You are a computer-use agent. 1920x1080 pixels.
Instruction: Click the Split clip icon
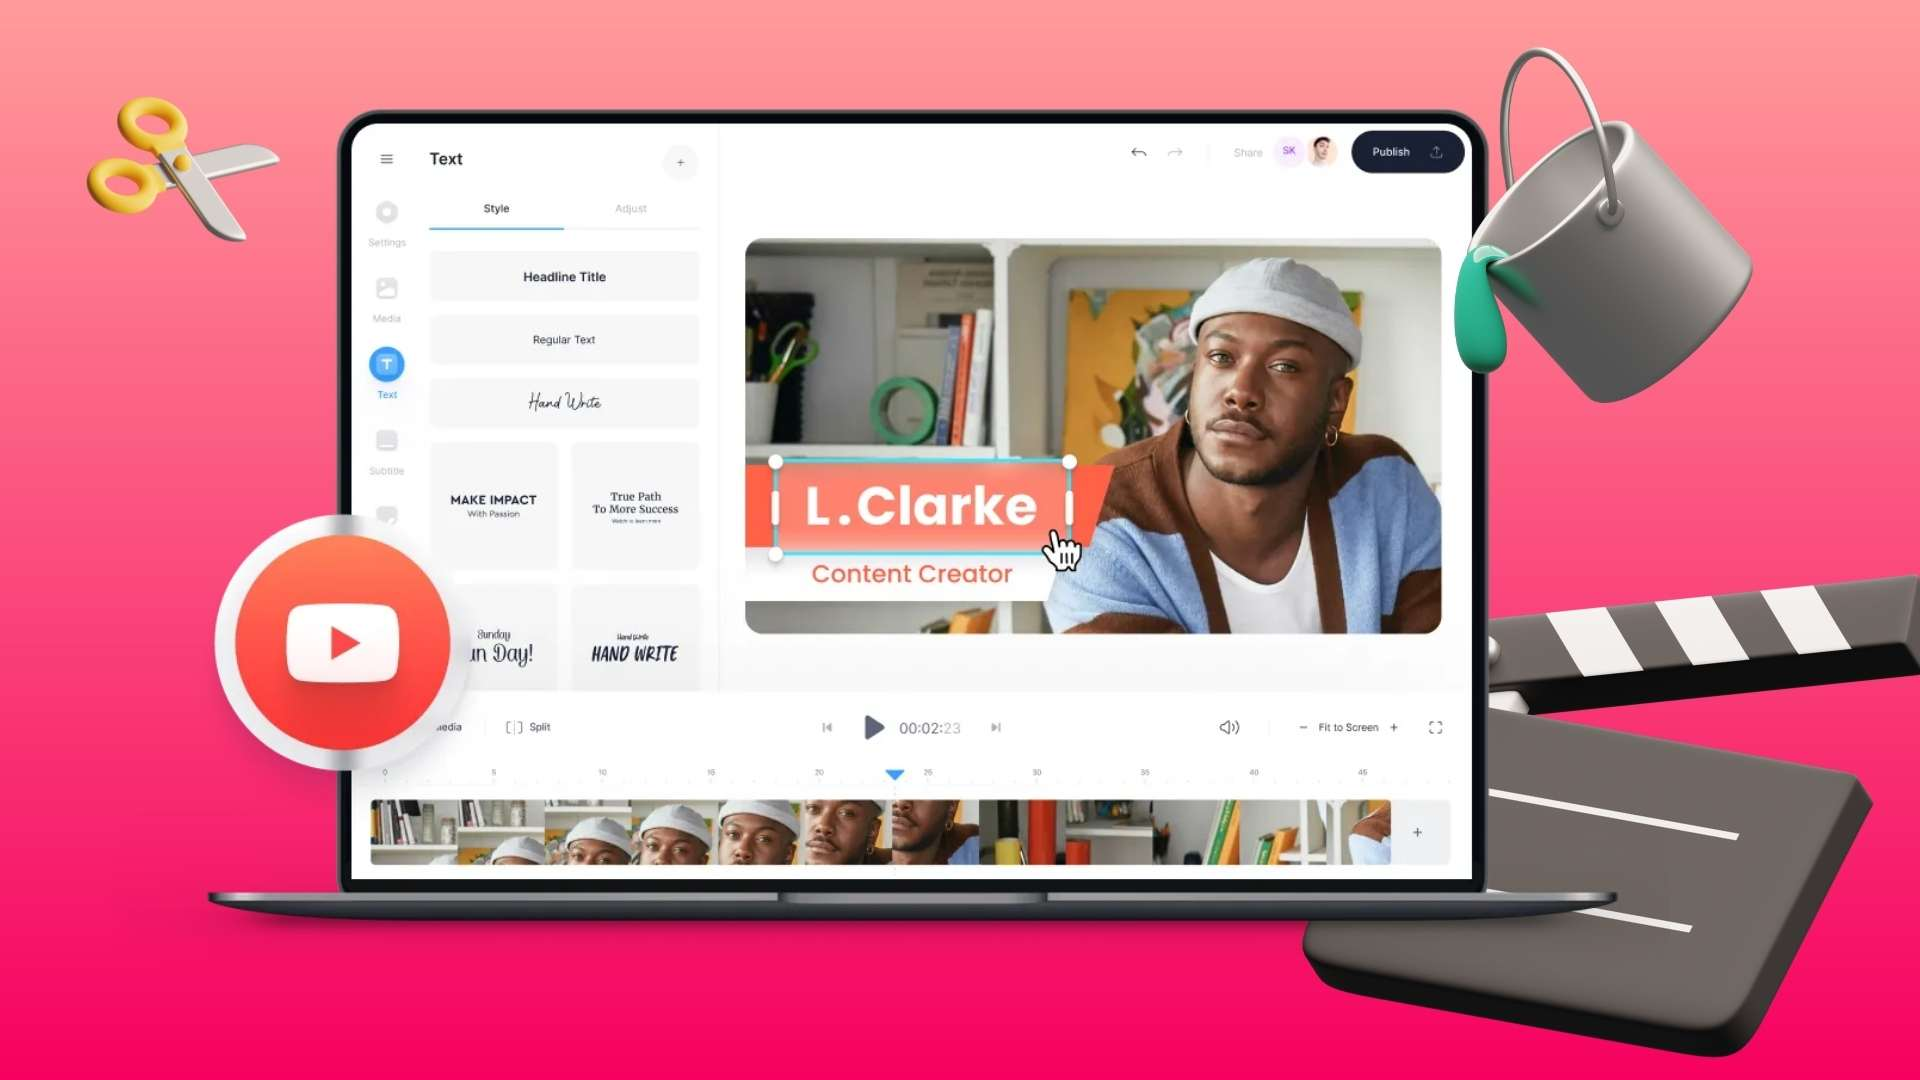[x=514, y=727]
